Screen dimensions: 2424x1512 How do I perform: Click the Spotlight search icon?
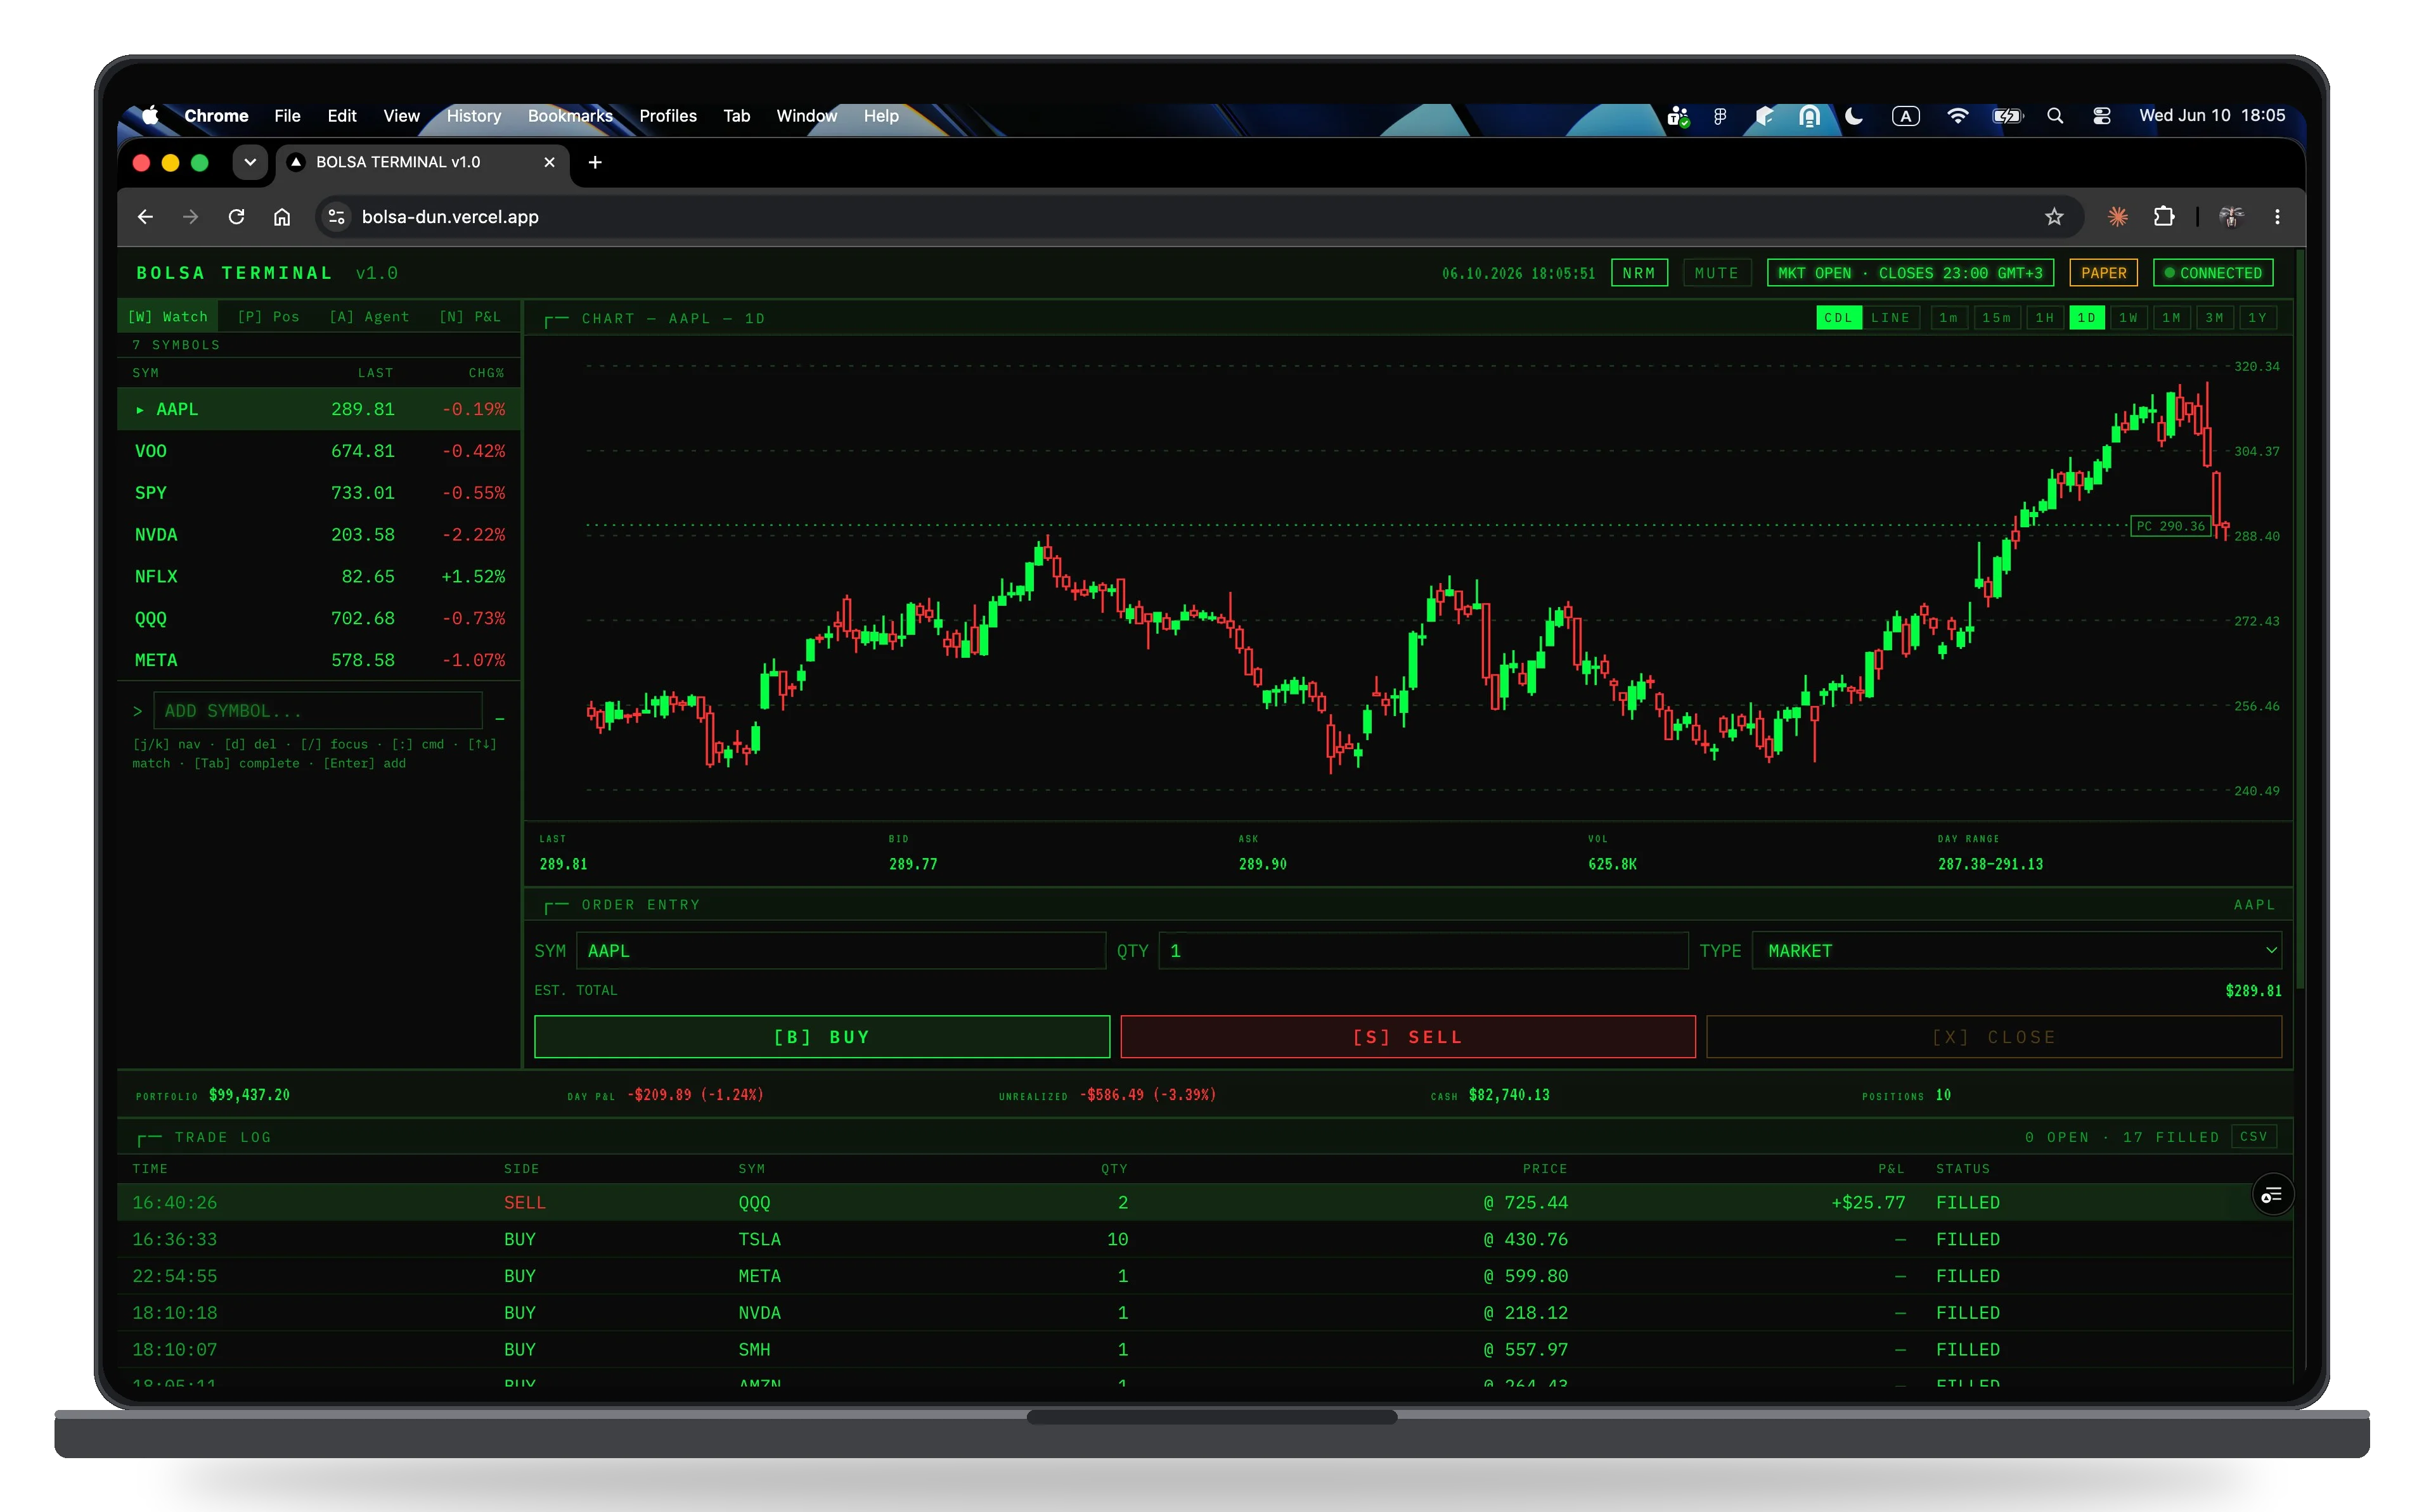pyautogui.click(x=2055, y=116)
